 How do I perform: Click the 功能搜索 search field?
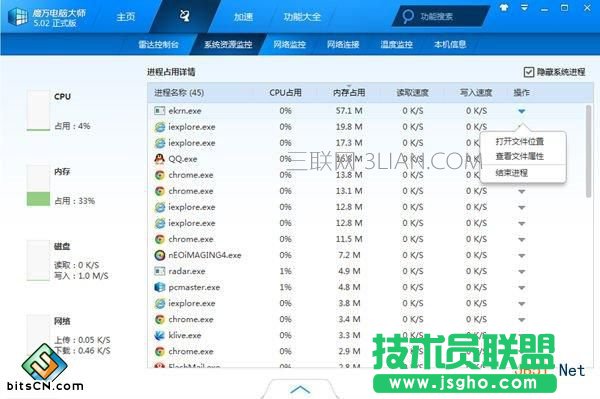click(441, 16)
